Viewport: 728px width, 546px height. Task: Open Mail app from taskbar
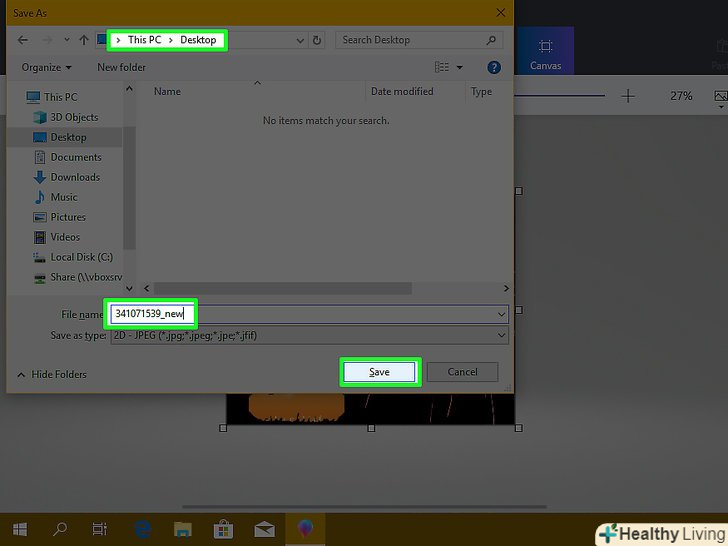[264, 529]
